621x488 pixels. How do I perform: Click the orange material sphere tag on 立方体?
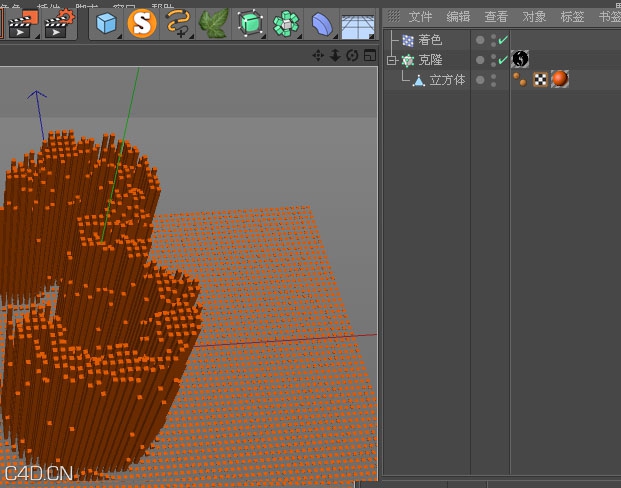(x=560, y=79)
